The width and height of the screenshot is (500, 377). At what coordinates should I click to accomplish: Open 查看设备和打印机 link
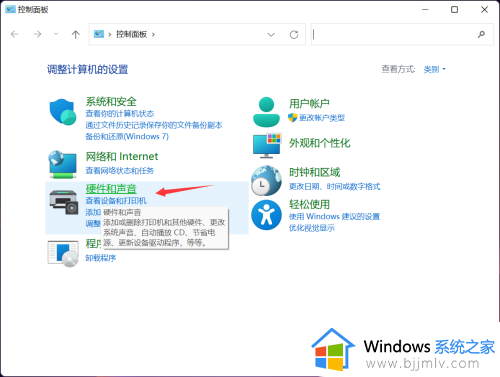click(116, 201)
